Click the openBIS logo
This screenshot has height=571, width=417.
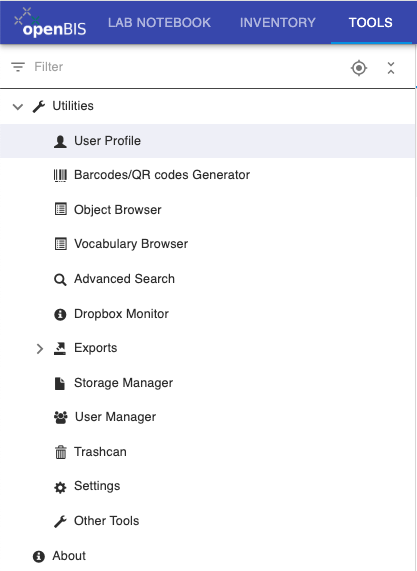coord(50,22)
